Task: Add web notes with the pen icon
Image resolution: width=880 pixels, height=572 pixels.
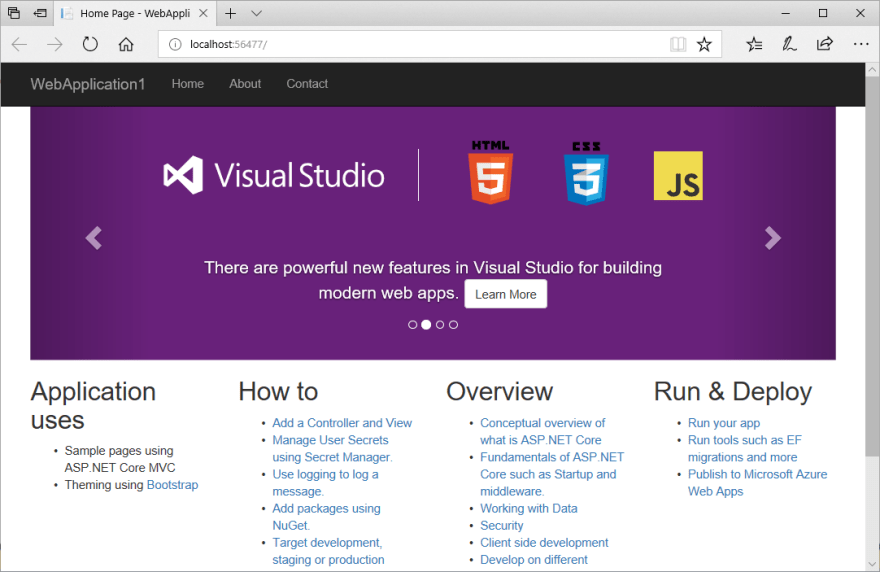Action: [x=789, y=44]
